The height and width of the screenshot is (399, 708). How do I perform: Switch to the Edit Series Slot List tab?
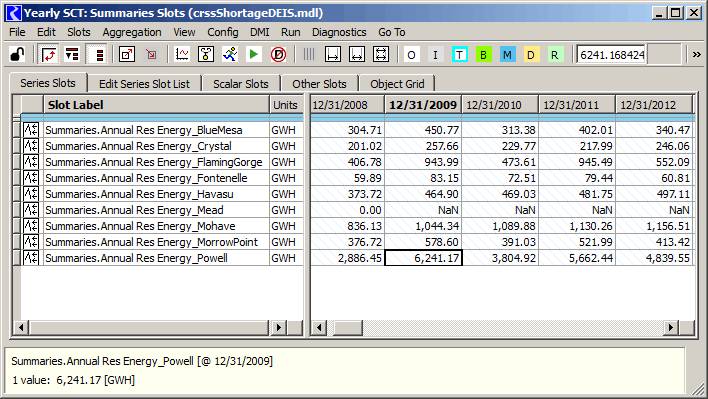(x=144, y=84)
